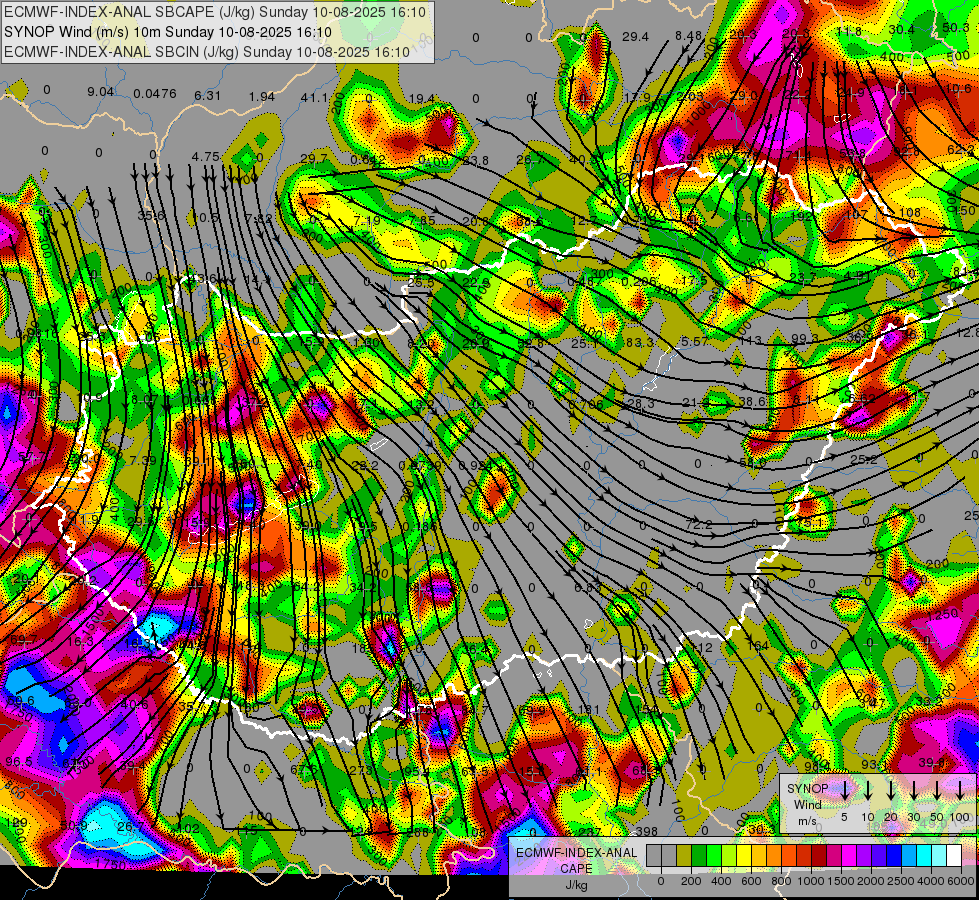Click the 'J/kg' unit label in the legend
The image size is (979, 900).
point(576,885)
